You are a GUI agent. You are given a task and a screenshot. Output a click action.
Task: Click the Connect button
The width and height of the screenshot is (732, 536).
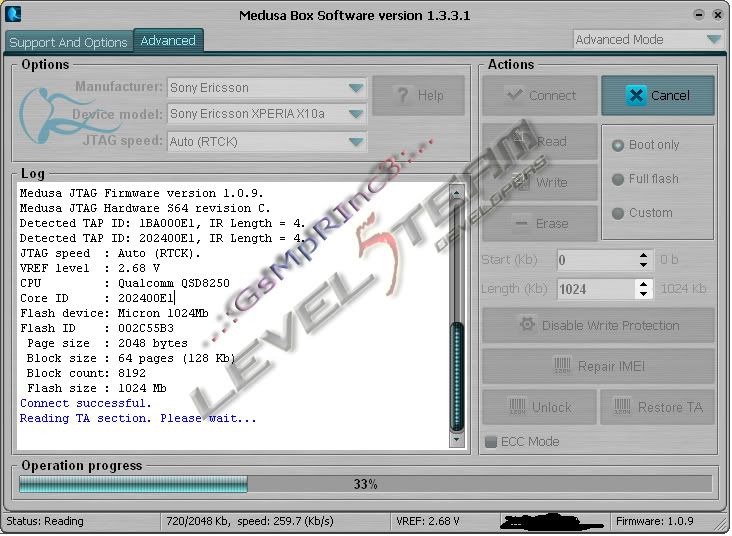pyautogui.click(x=540, y=95)
